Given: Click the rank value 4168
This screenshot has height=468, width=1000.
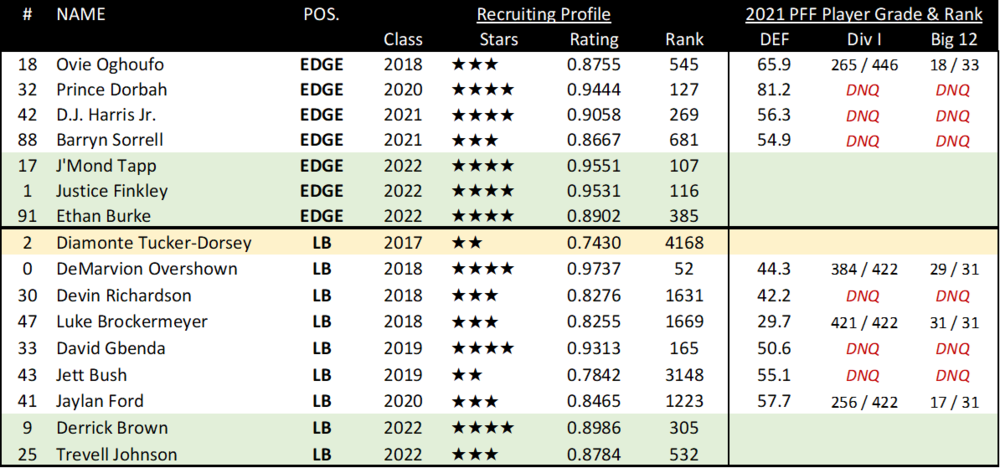Looking at the screenshot, I should coord(684,243).
